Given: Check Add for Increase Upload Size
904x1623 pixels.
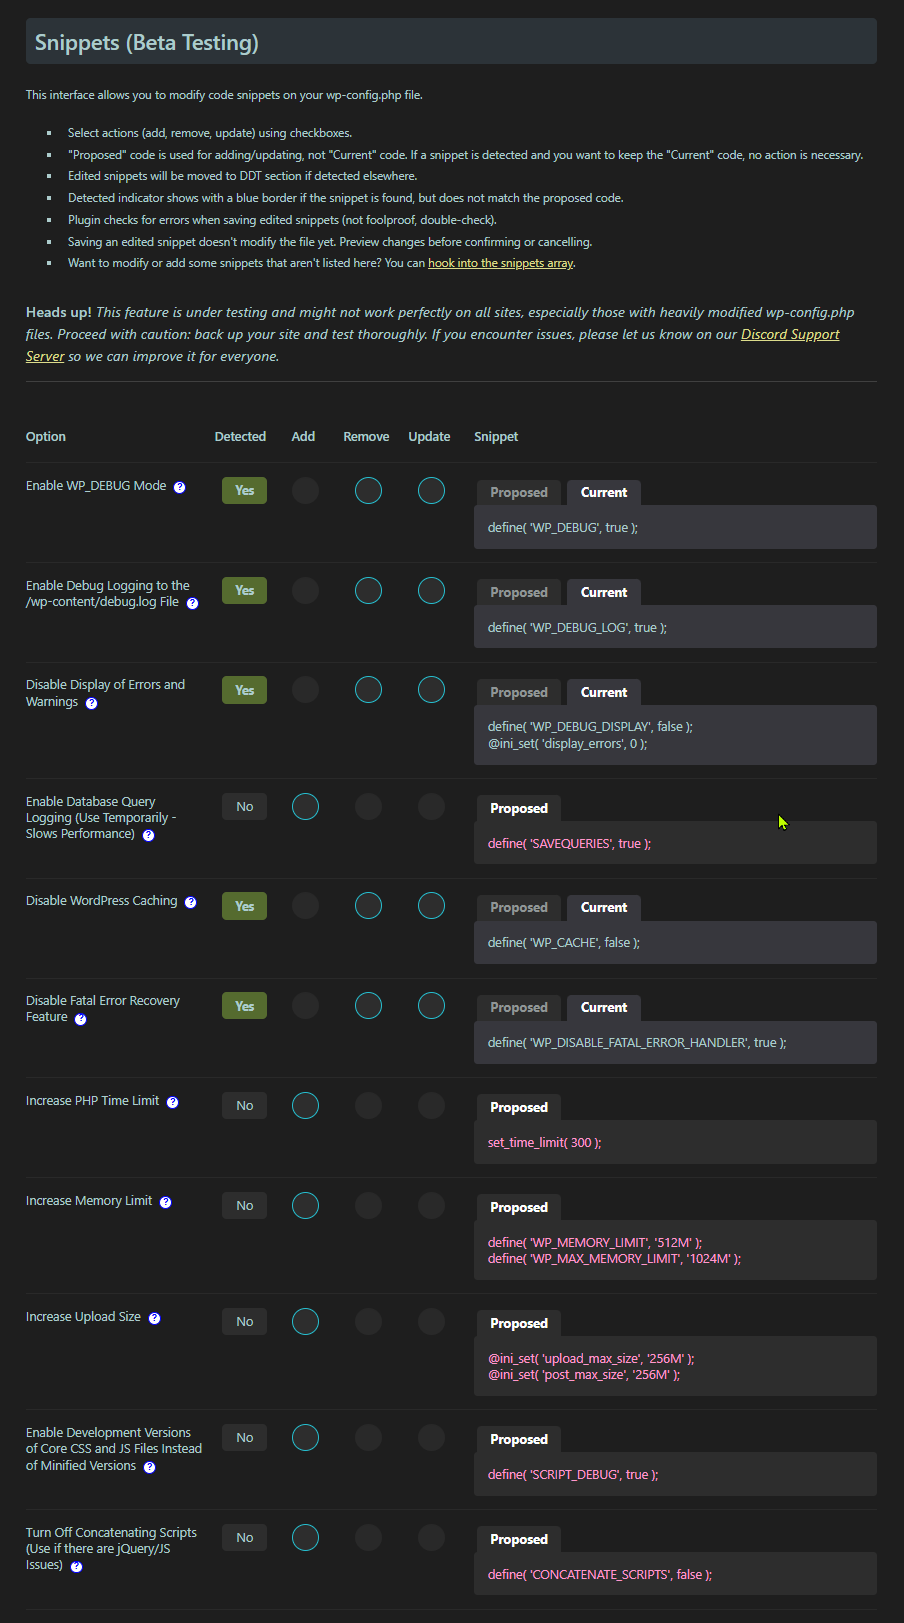Looking at the screenshot, I should (305, 1321).
